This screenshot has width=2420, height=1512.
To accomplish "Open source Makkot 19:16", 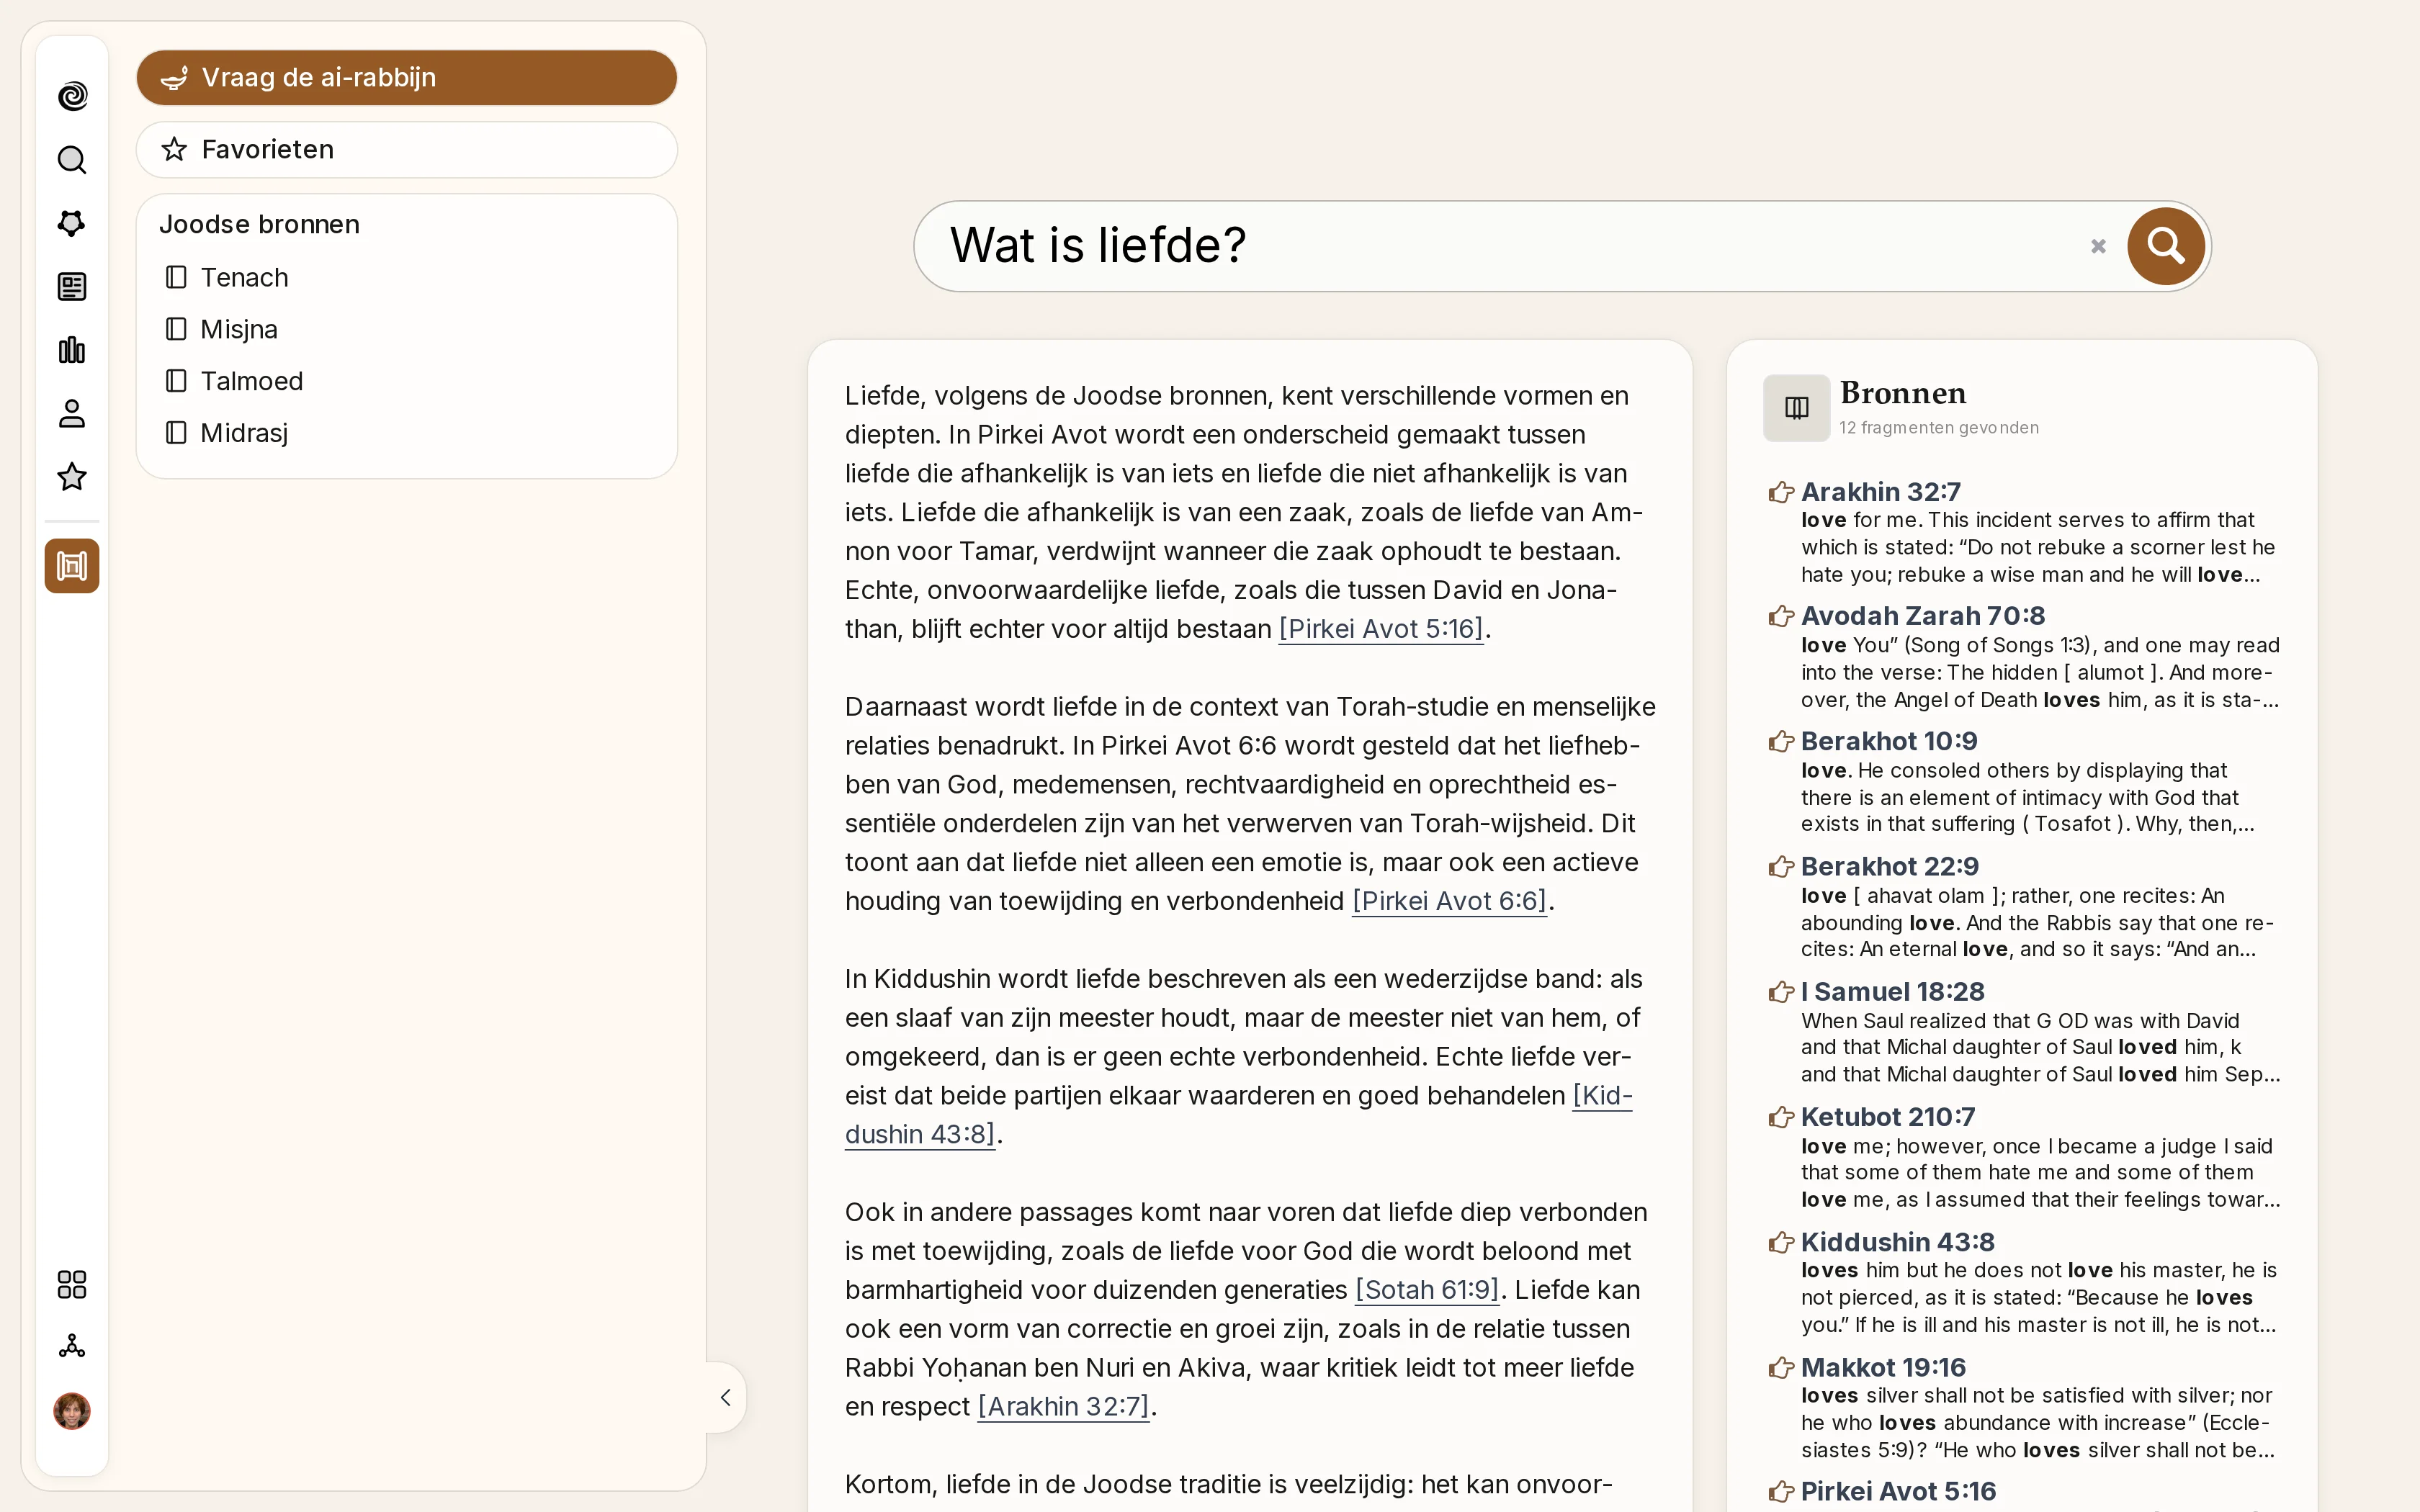I will coord(1883,1367).
